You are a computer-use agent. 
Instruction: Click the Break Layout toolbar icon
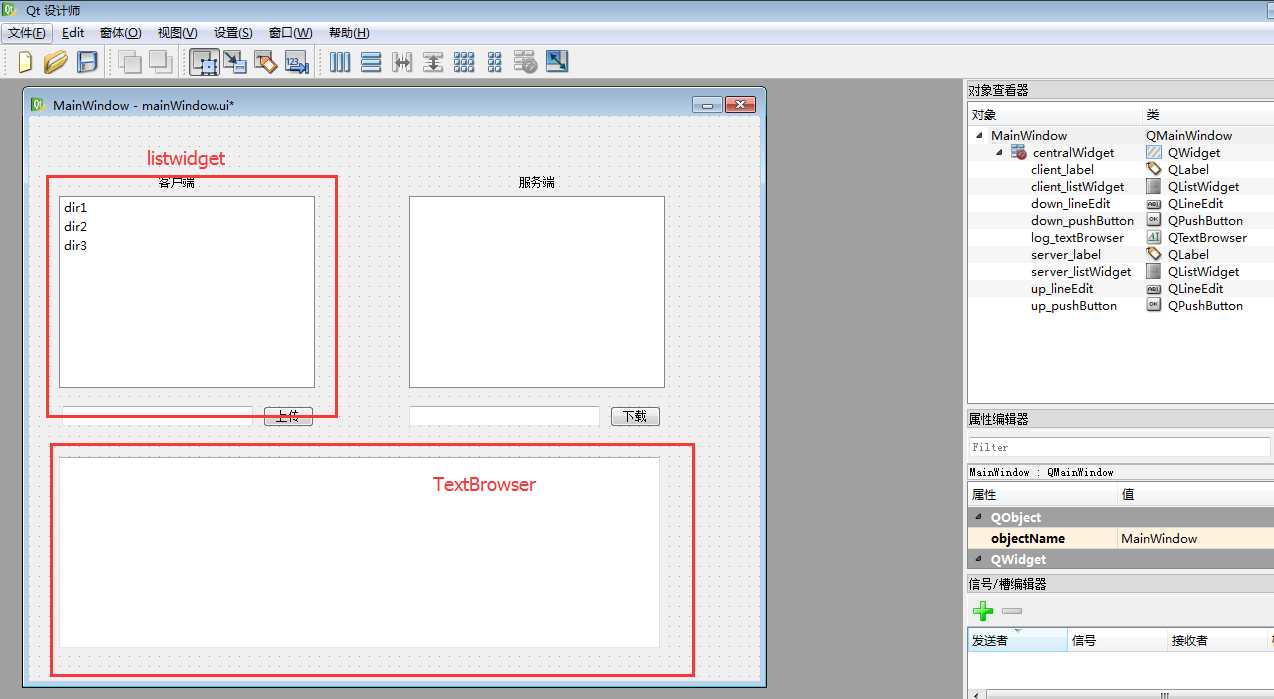[x=526, y=62]
